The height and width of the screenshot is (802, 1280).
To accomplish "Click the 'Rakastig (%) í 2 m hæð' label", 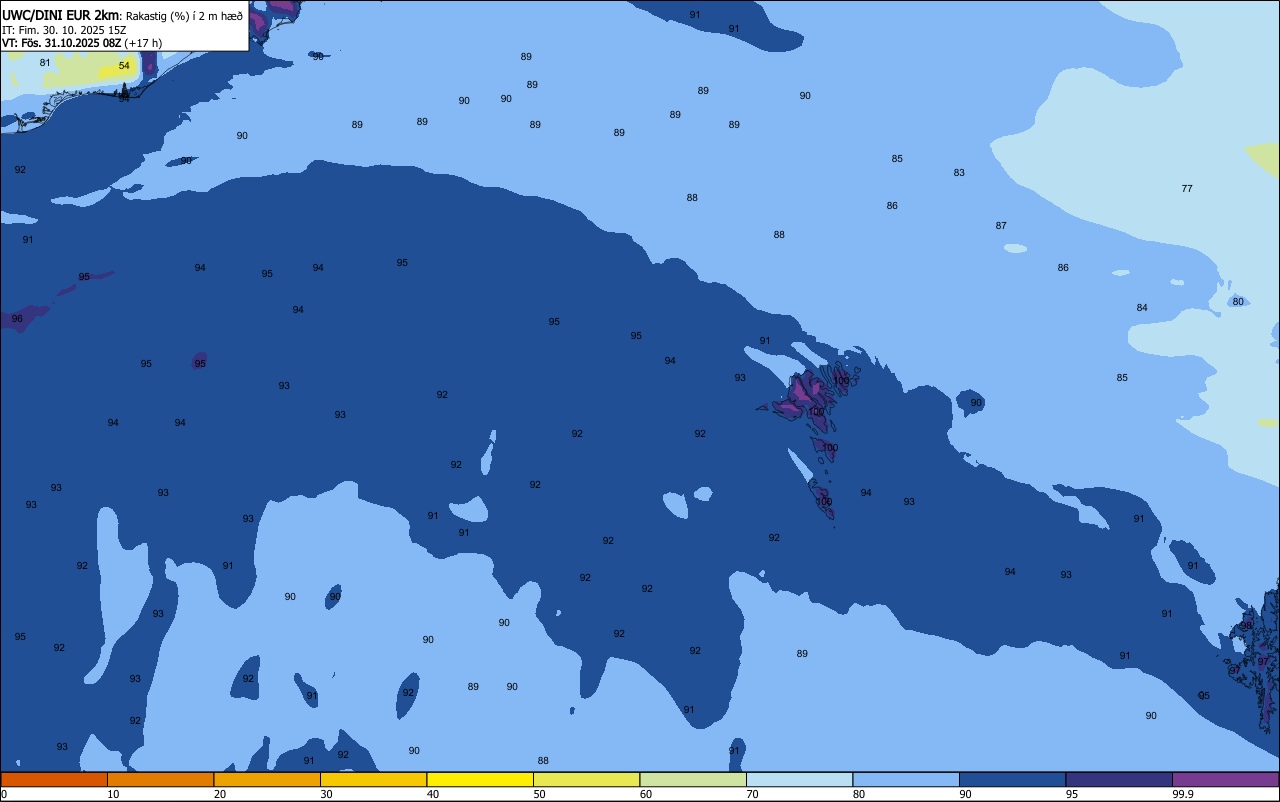I will [x=184, y=16].
